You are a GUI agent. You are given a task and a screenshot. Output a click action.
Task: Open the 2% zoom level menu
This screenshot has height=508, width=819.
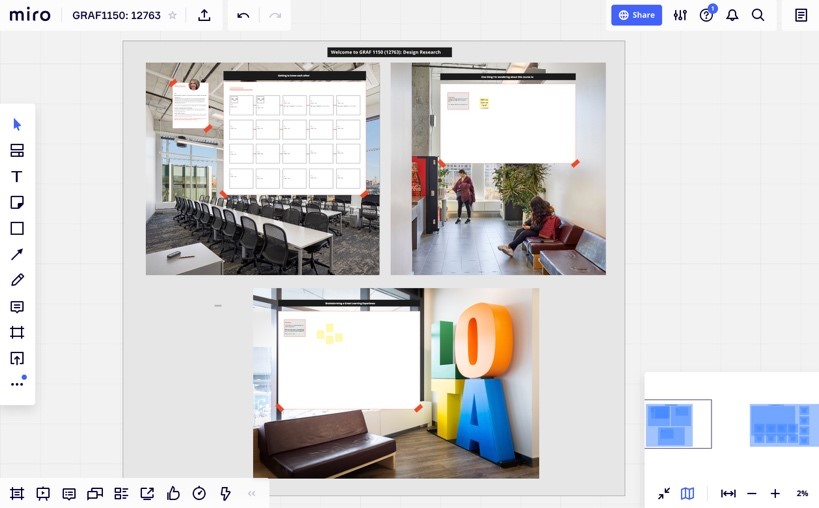tap(802, 493)
